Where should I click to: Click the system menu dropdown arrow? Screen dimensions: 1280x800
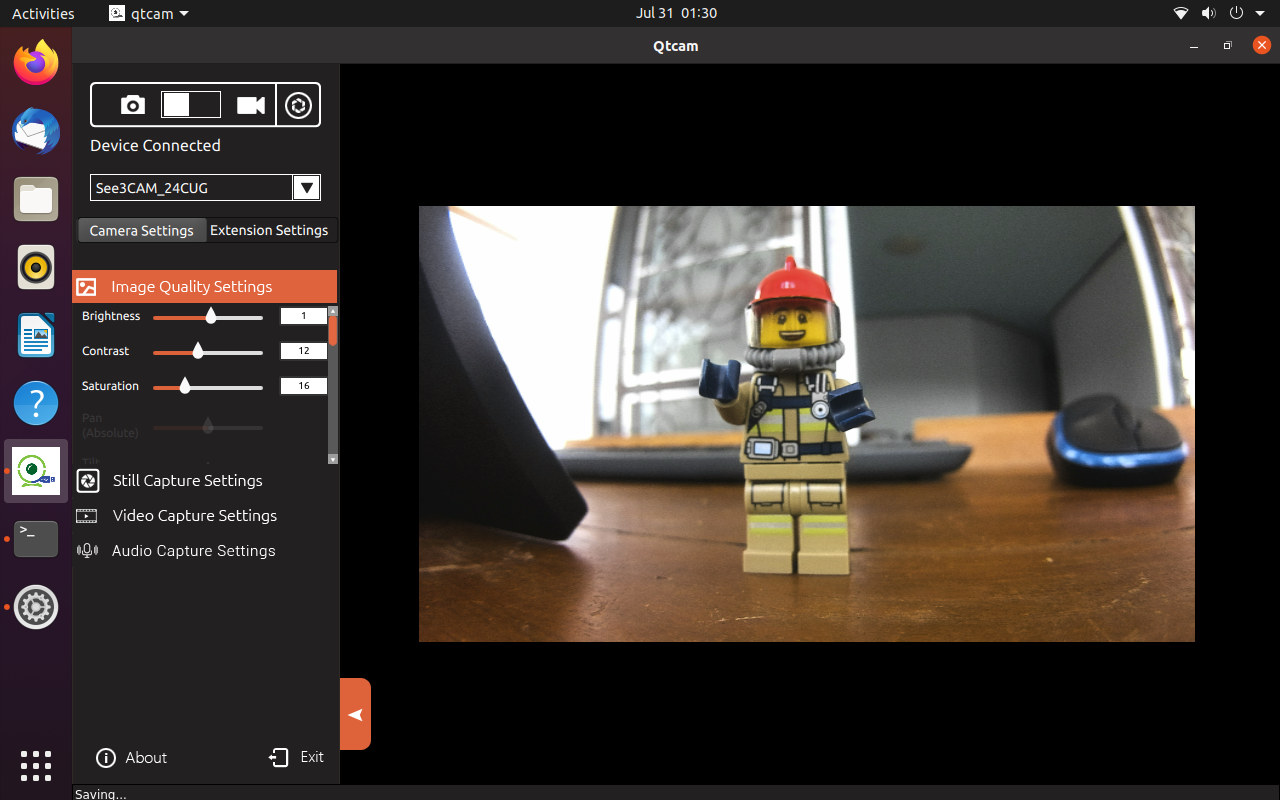pyautogui.click(x=1262, y=13)
